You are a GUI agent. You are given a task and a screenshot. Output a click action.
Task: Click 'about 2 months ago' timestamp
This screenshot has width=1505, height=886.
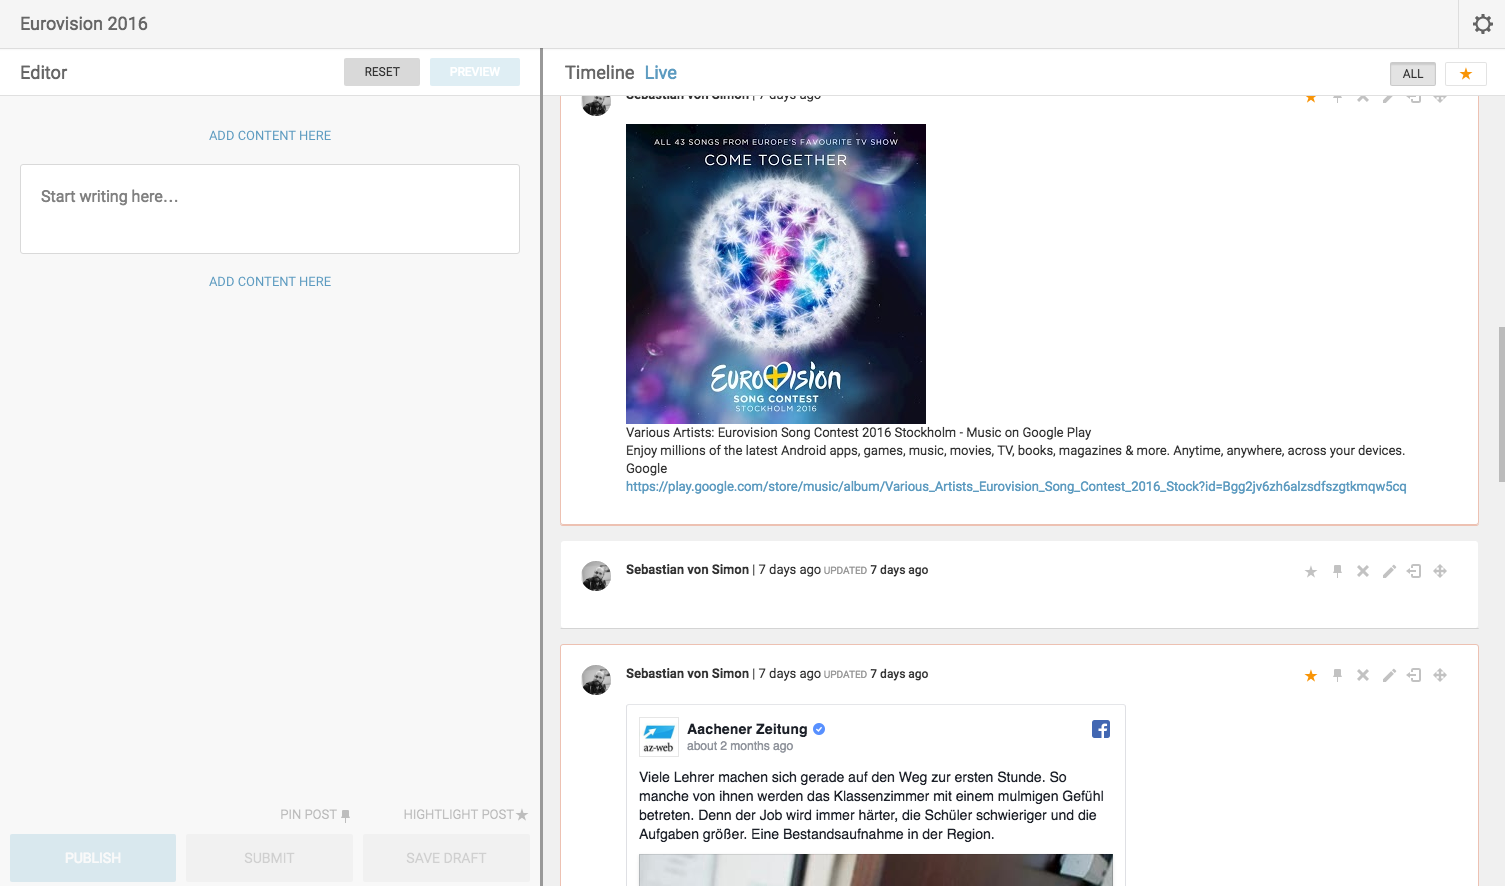740,746
